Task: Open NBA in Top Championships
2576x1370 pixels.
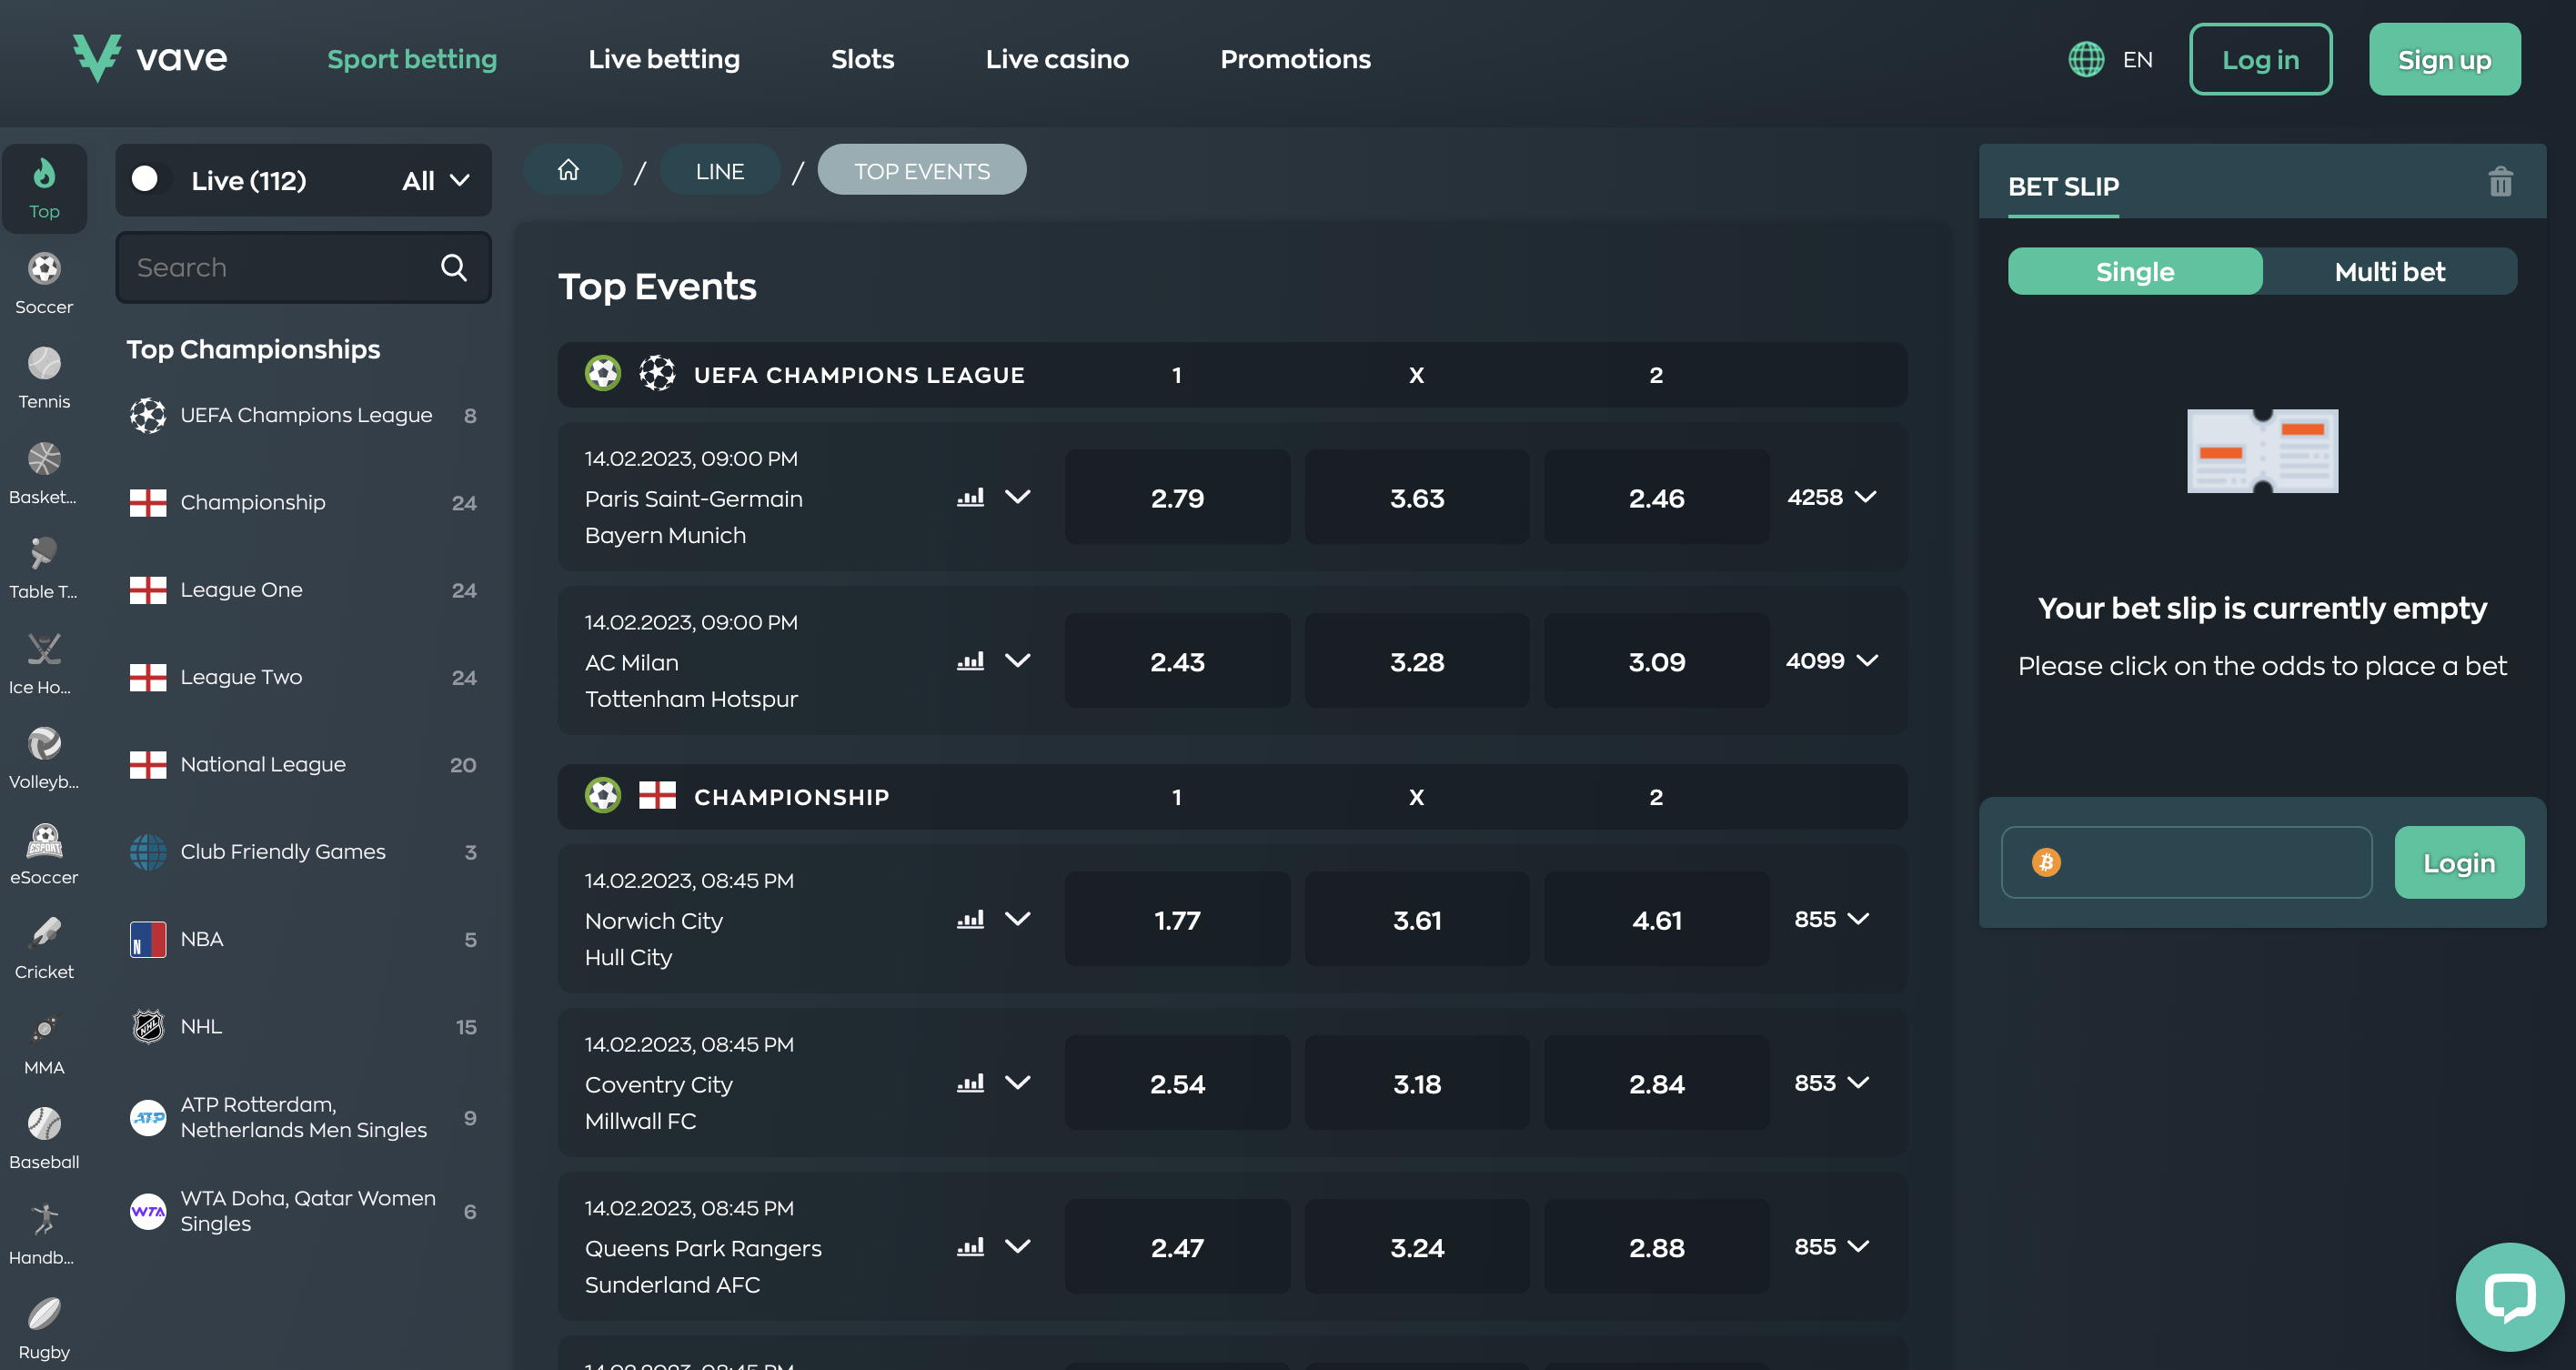Action: (x=303, y=939)
